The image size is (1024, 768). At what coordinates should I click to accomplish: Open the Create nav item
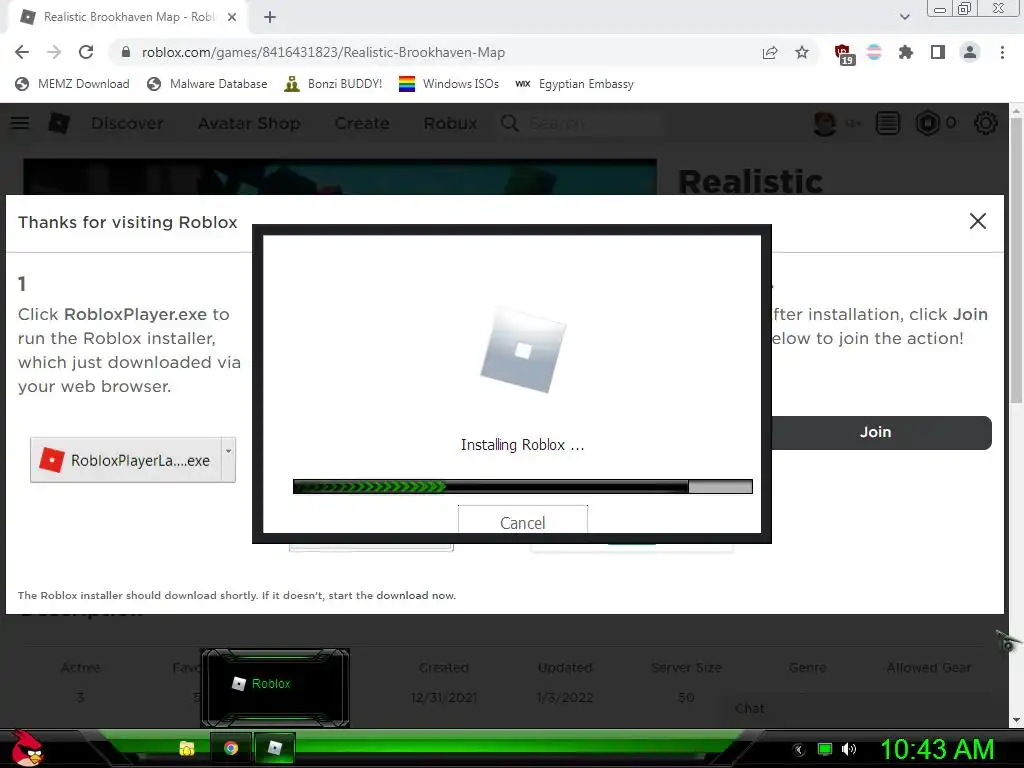click(x=362, y=123)
